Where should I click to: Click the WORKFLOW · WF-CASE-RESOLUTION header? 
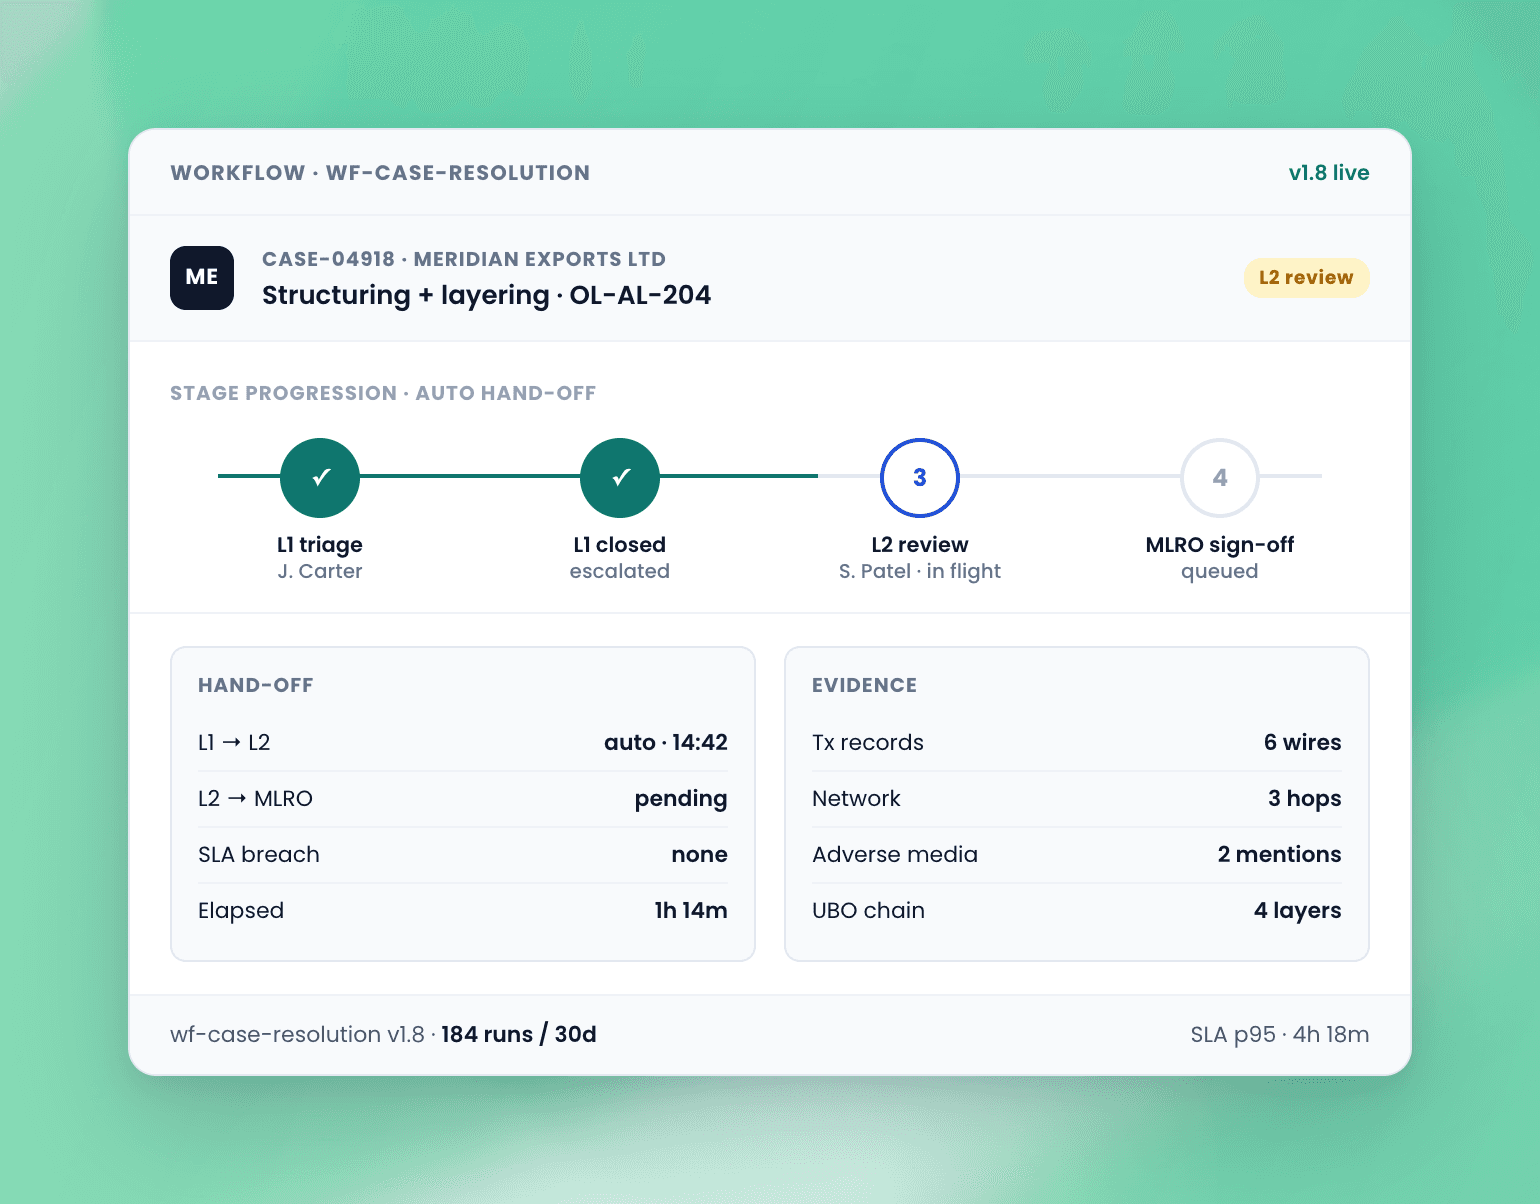point(380,172)
